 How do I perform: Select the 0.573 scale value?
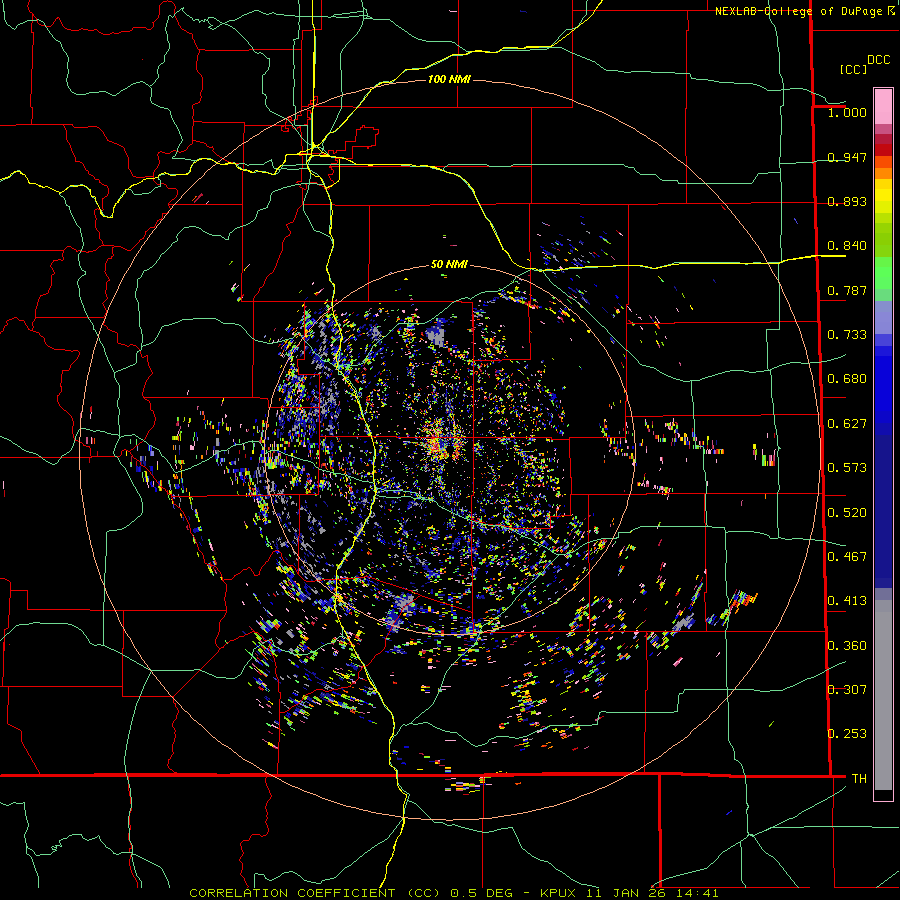[x=847, y=468]
